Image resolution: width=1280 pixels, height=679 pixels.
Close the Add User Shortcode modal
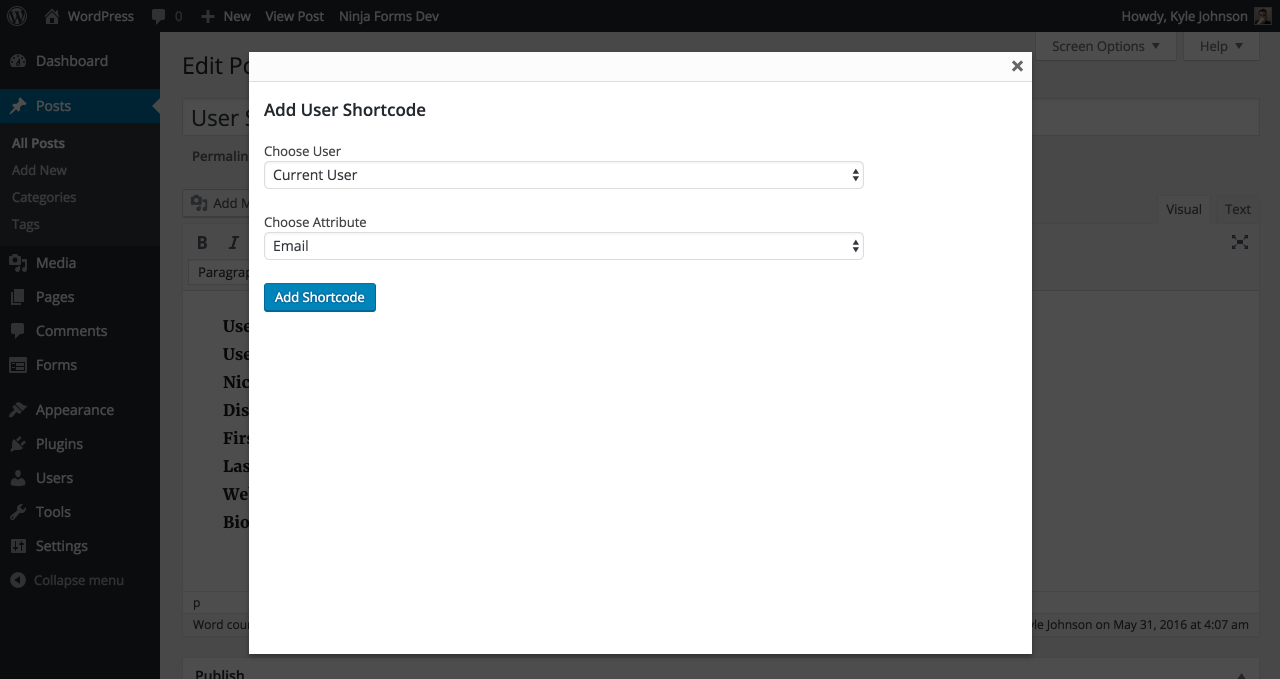[1017, 66]
